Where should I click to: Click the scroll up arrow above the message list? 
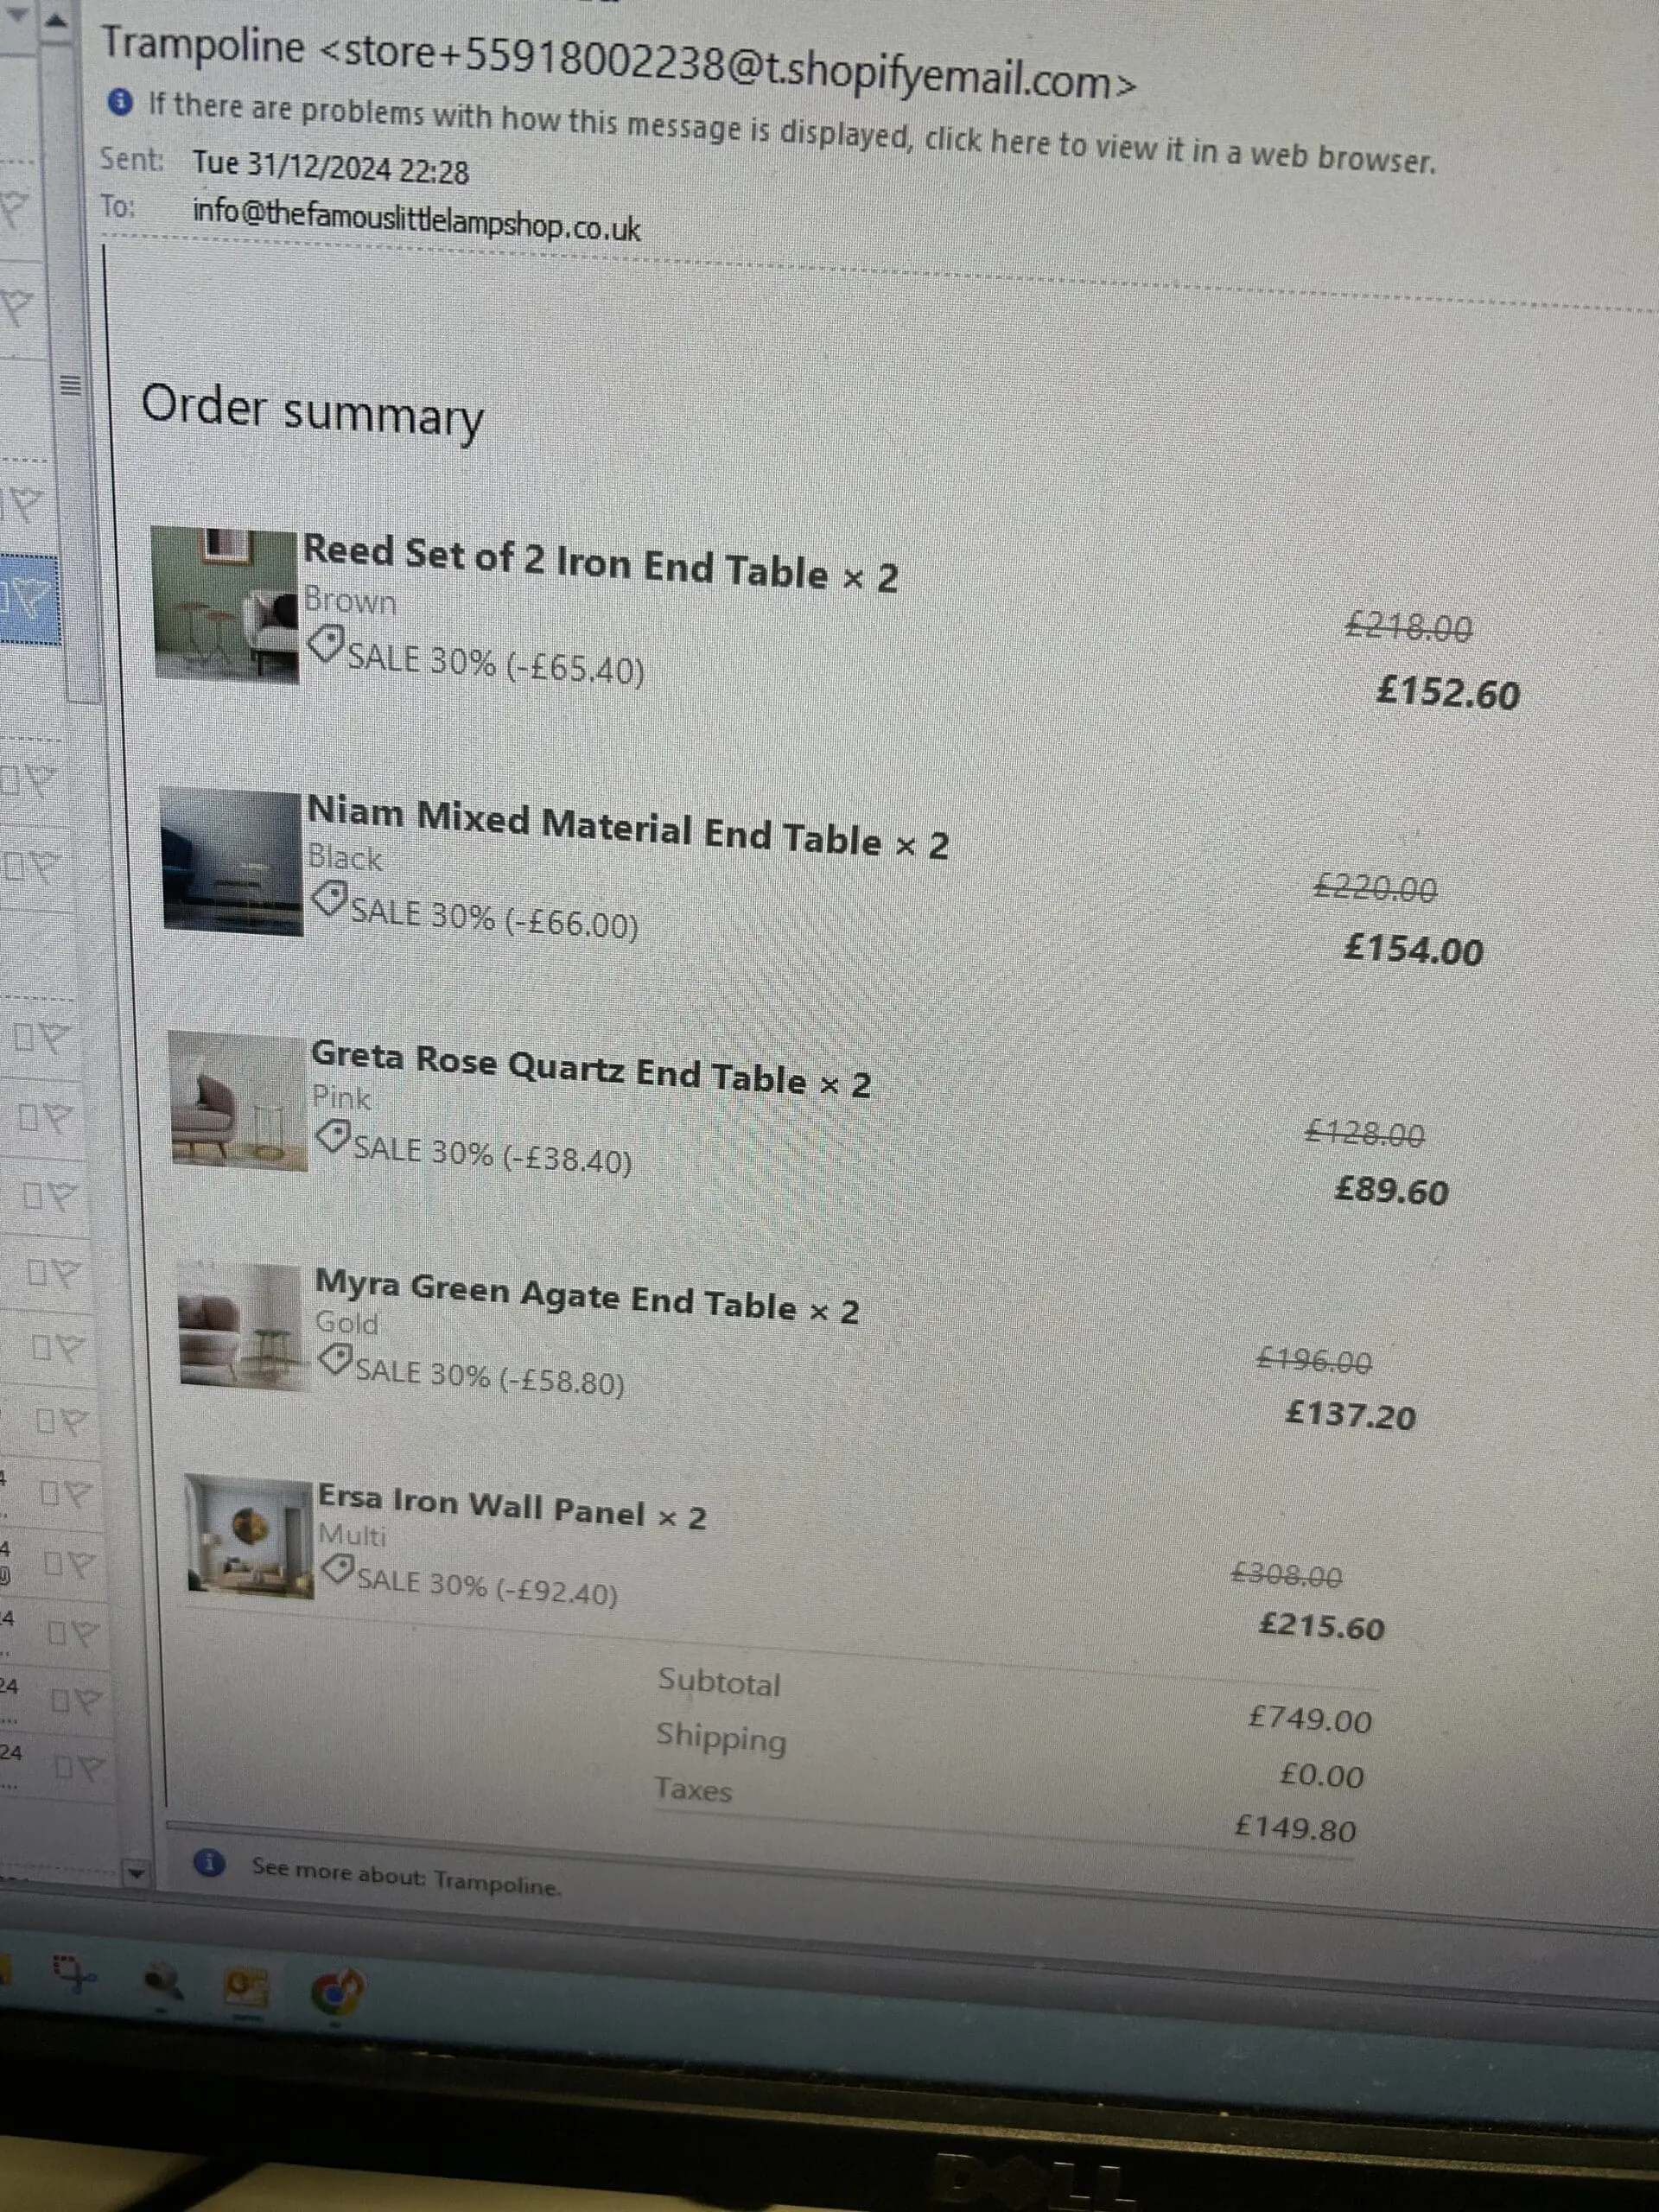tap(57, 20)
